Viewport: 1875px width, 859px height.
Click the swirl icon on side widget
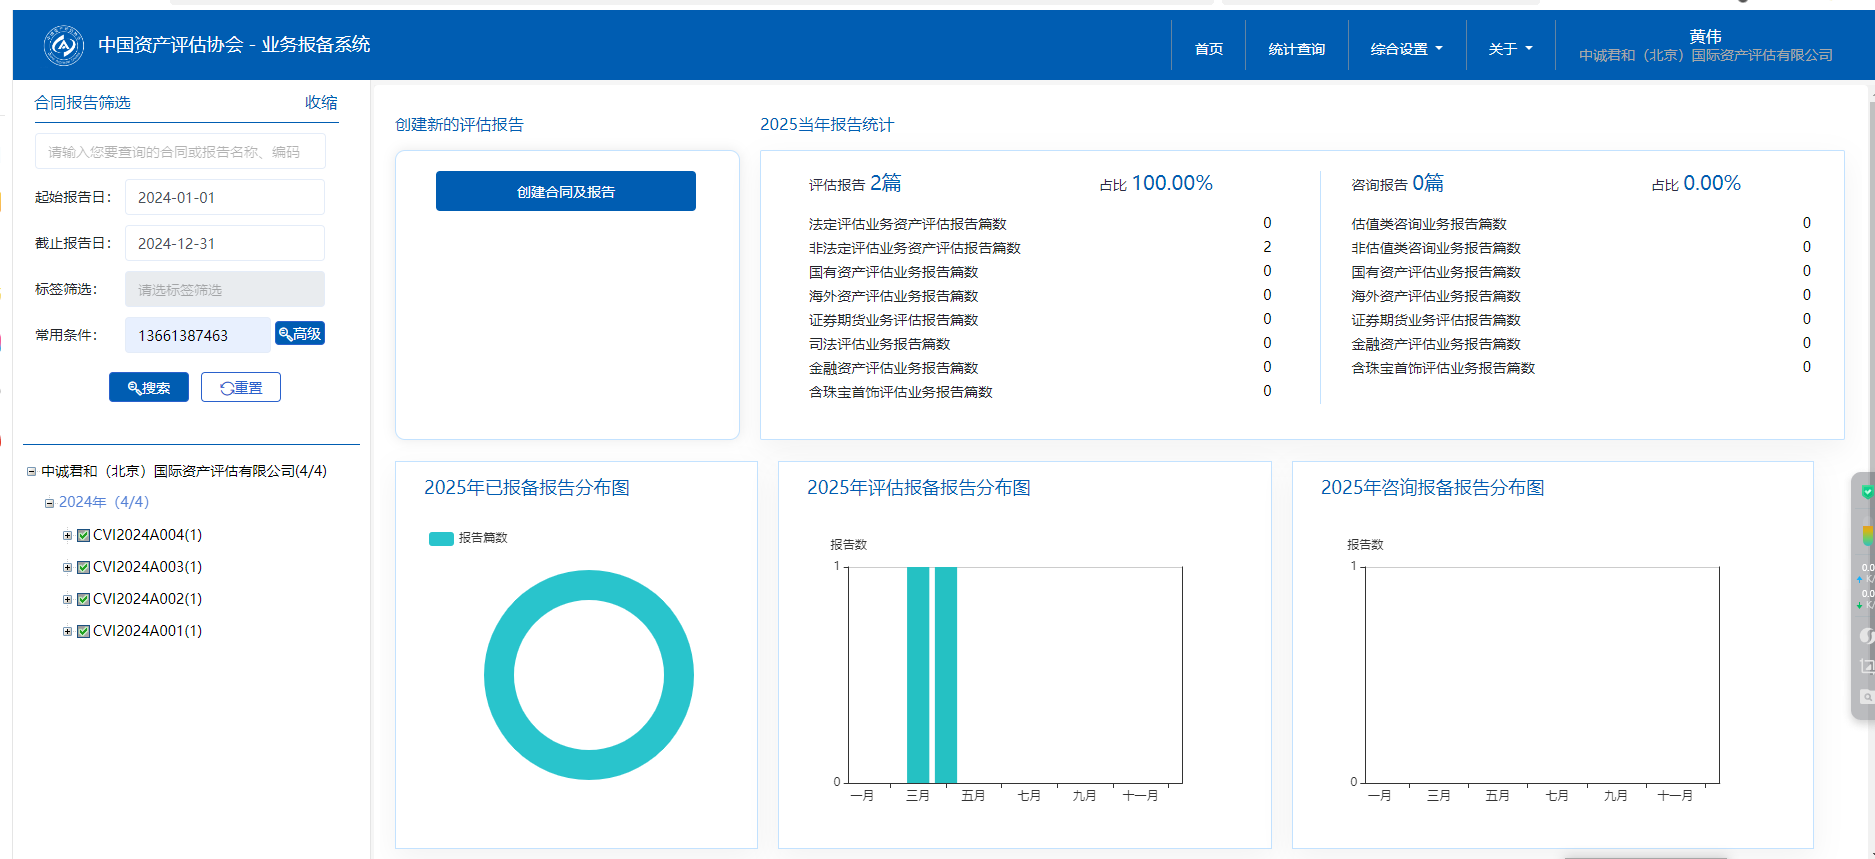tap(1866, 635)
